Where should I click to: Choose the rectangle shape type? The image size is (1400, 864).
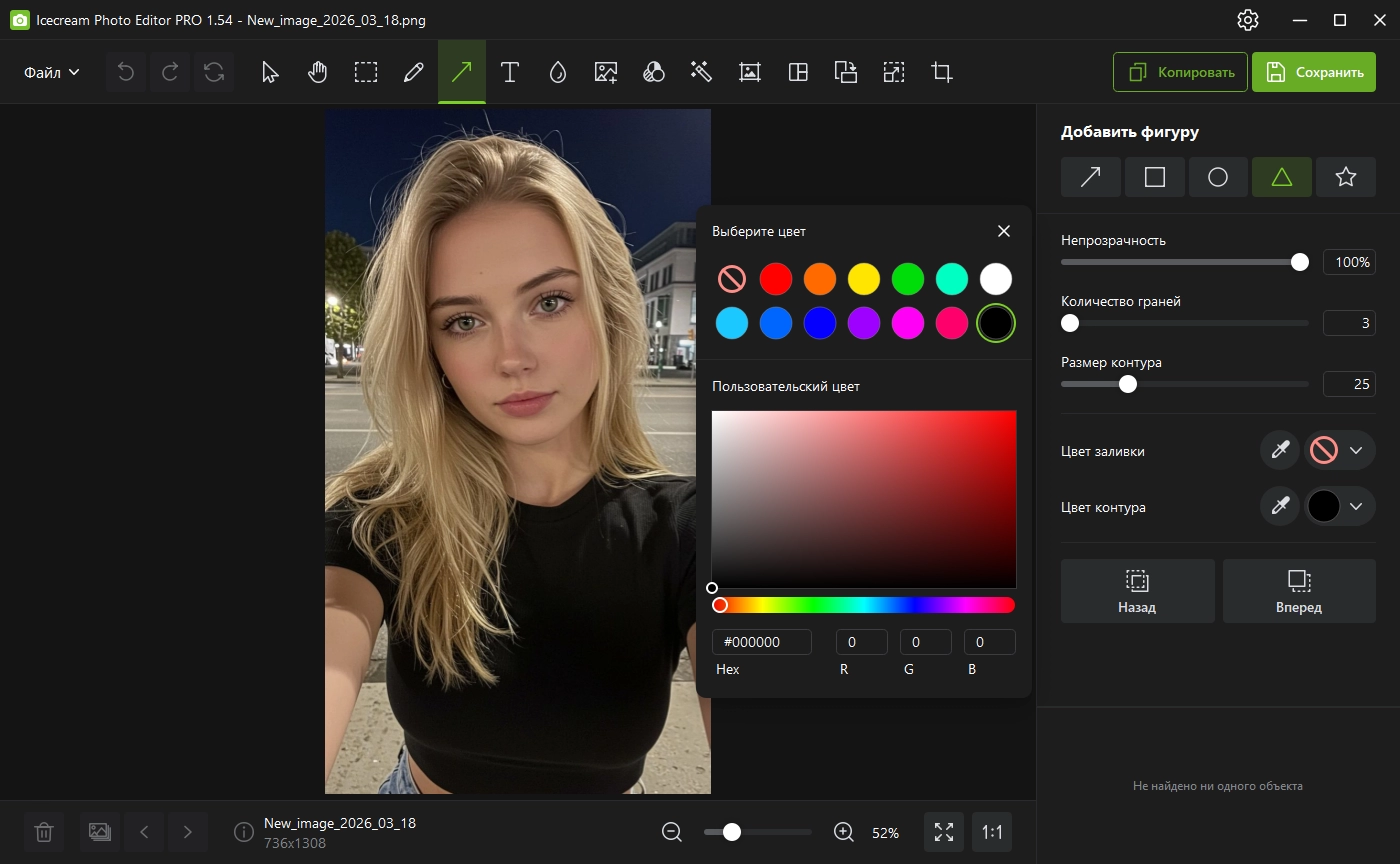(x=1154, y=177)
